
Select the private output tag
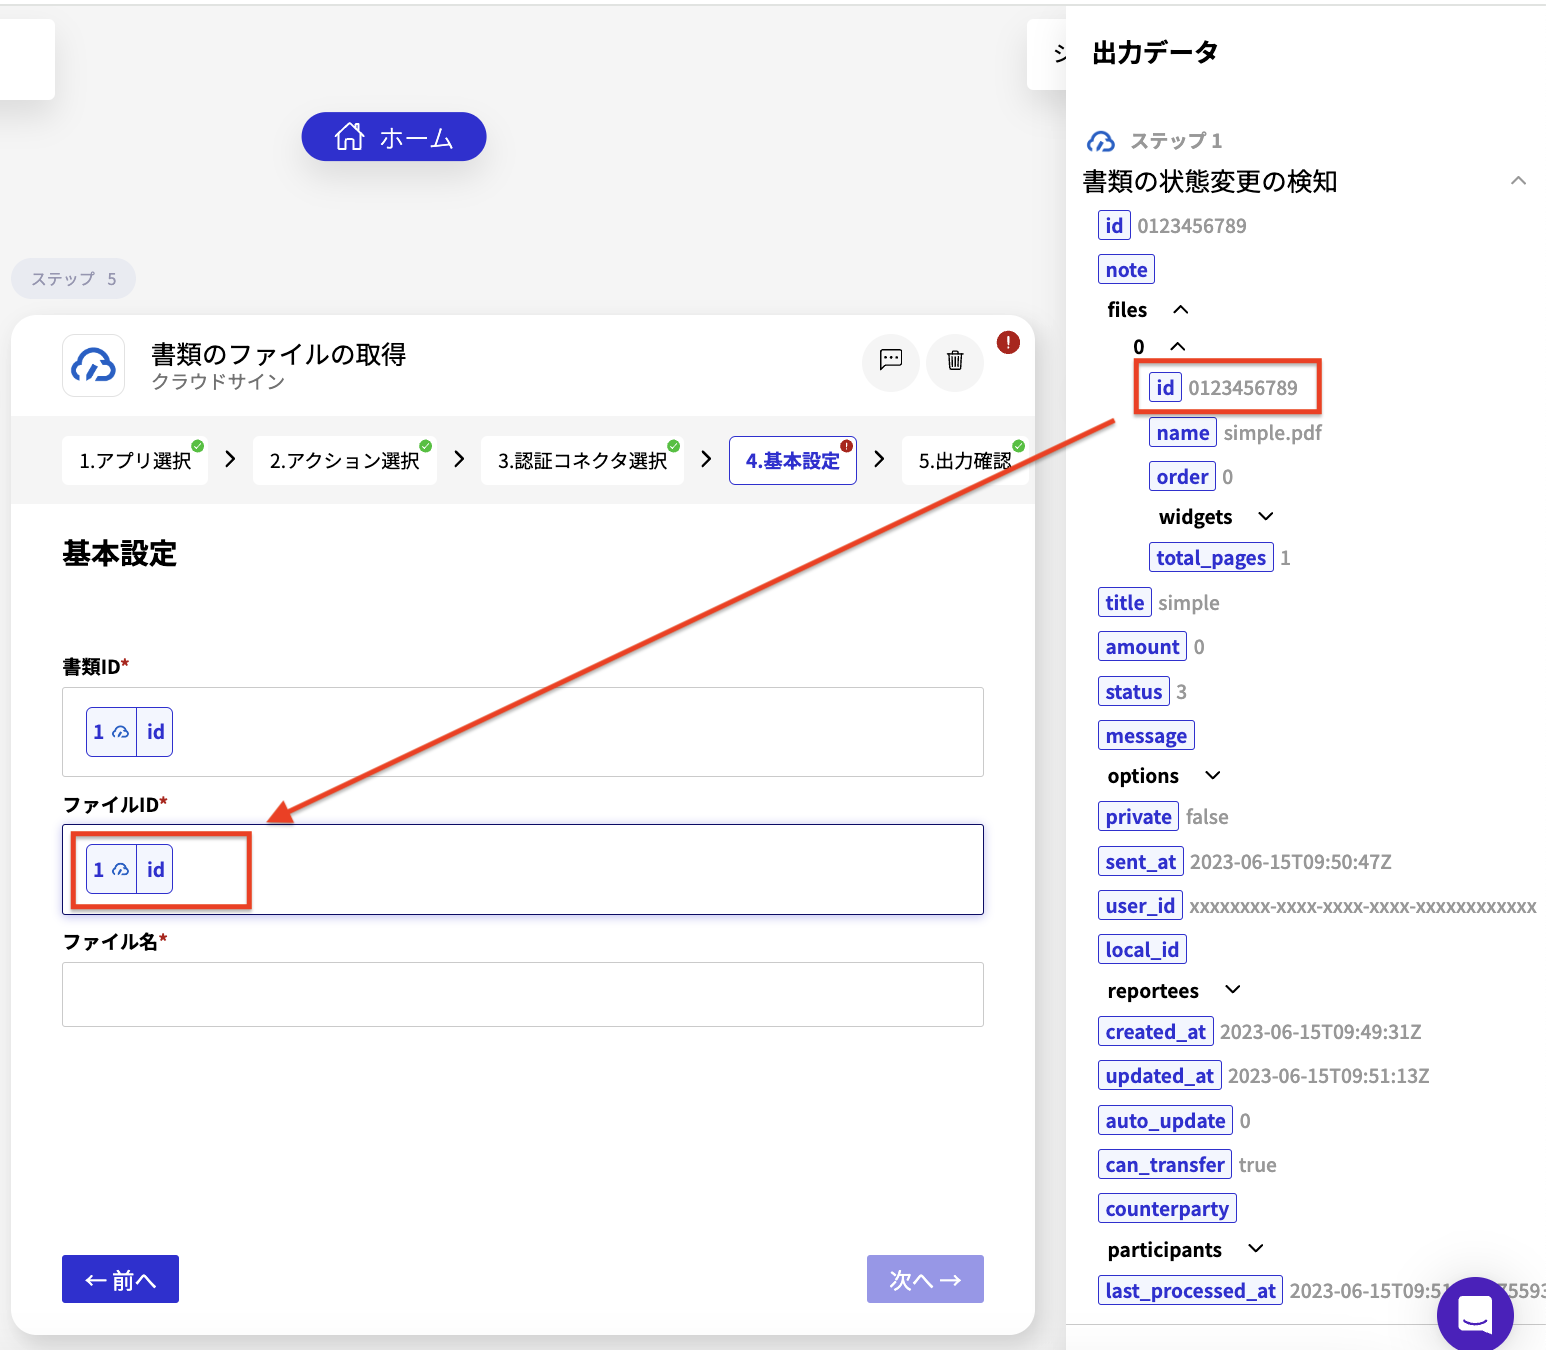pos(1138,817)
